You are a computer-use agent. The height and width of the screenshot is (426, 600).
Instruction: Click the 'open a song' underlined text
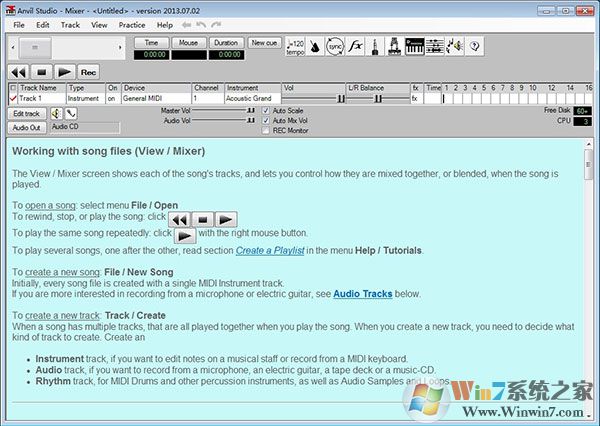pos(50,206)
